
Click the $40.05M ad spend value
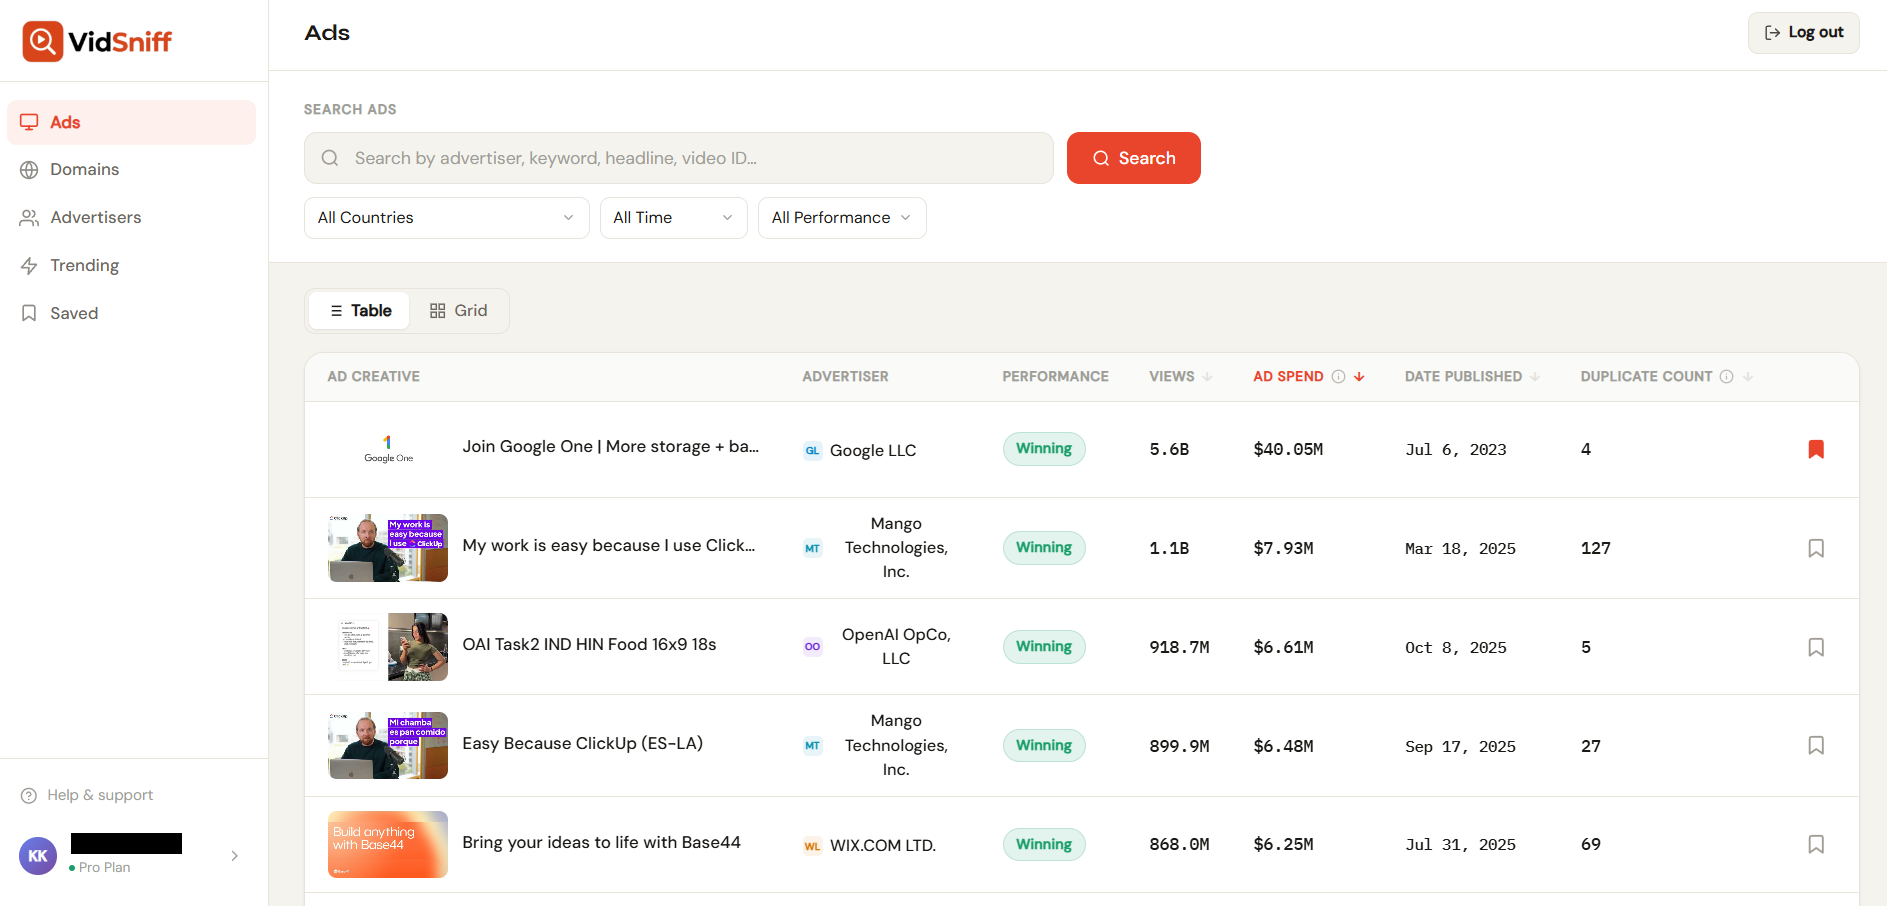[x=1288, y=450]
